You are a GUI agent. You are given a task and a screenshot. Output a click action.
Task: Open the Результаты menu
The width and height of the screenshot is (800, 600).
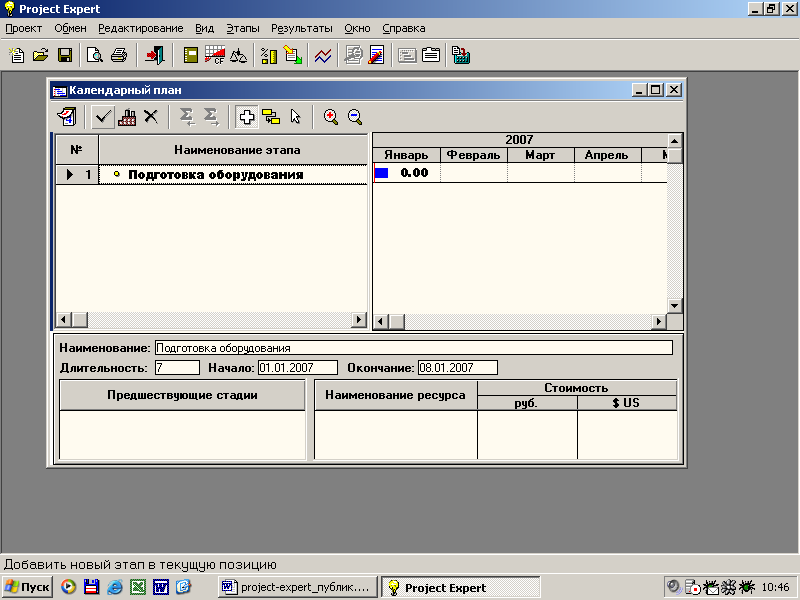click(302, 29)
